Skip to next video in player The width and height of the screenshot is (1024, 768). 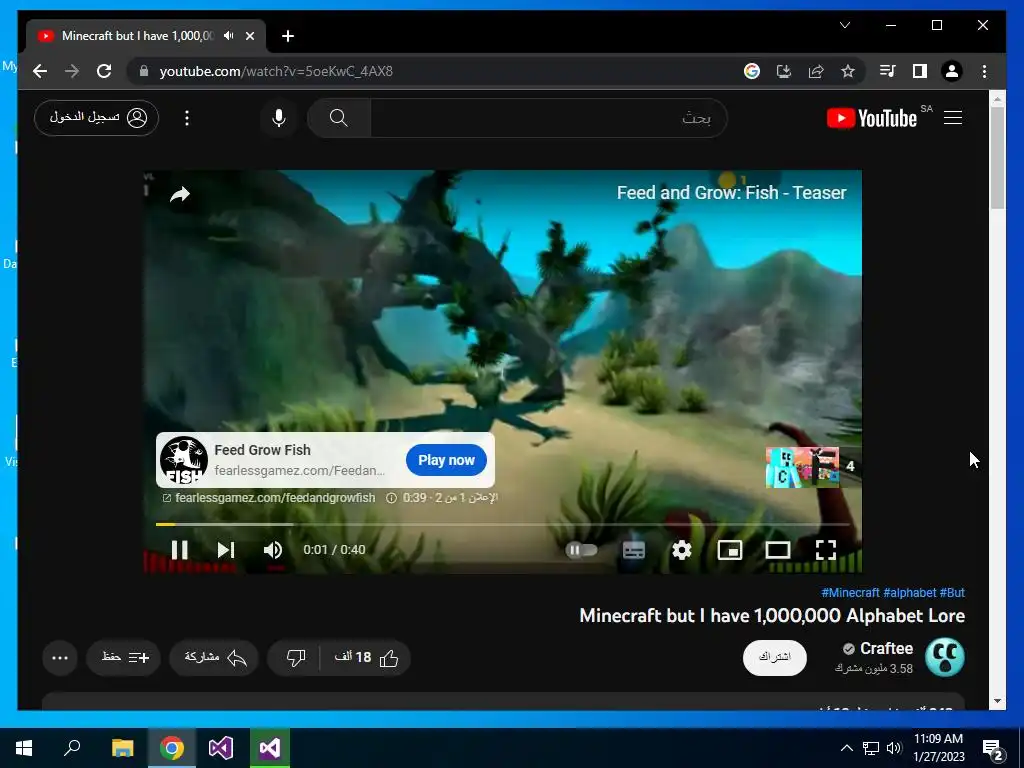point(226,550)
